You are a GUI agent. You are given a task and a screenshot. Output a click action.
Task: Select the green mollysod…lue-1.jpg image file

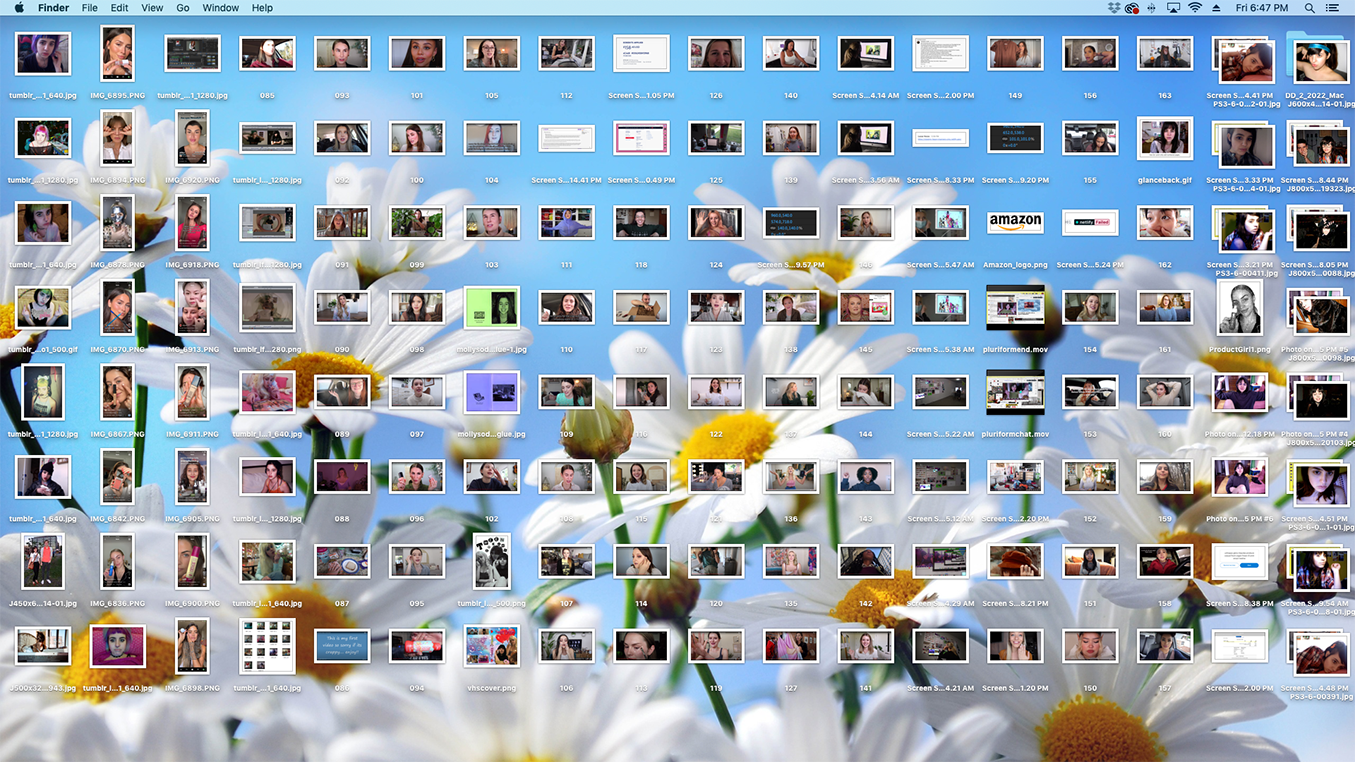(491, 307)
